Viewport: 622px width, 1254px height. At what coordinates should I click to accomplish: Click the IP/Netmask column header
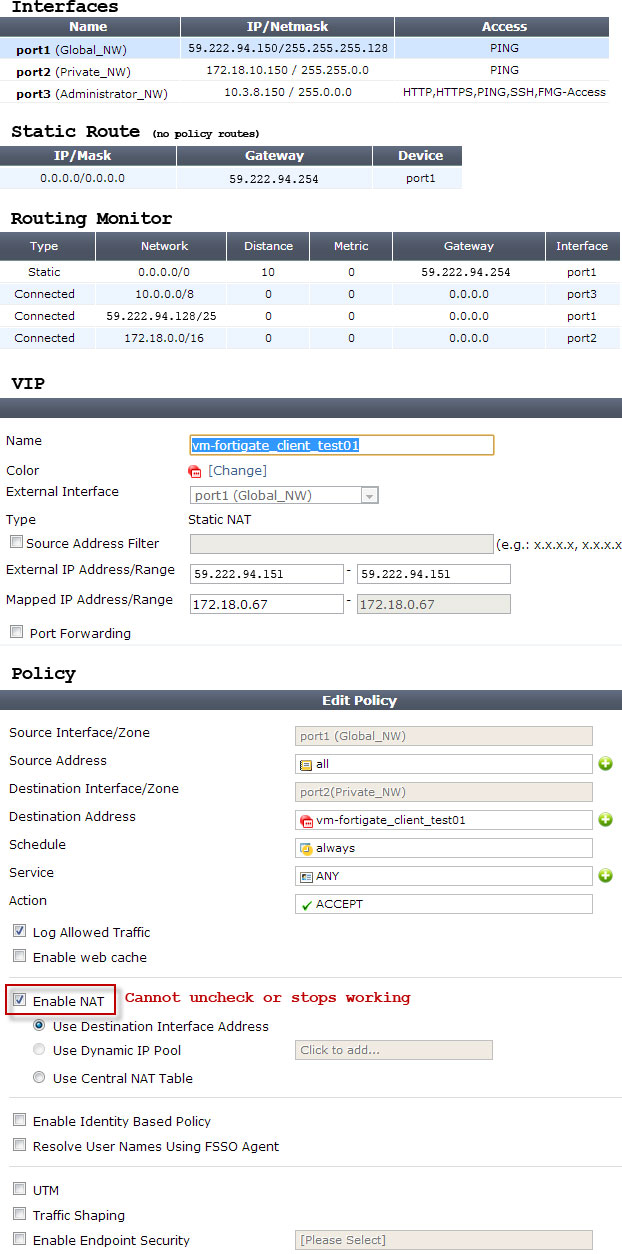click(287, 27)
